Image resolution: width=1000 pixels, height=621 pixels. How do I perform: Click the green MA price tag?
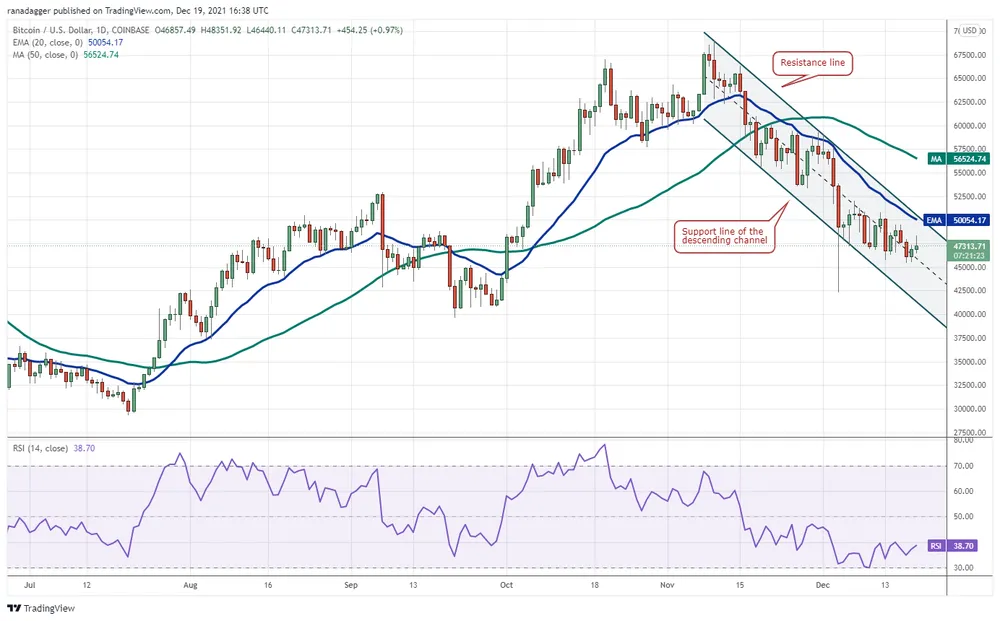(x=969, y=158)
